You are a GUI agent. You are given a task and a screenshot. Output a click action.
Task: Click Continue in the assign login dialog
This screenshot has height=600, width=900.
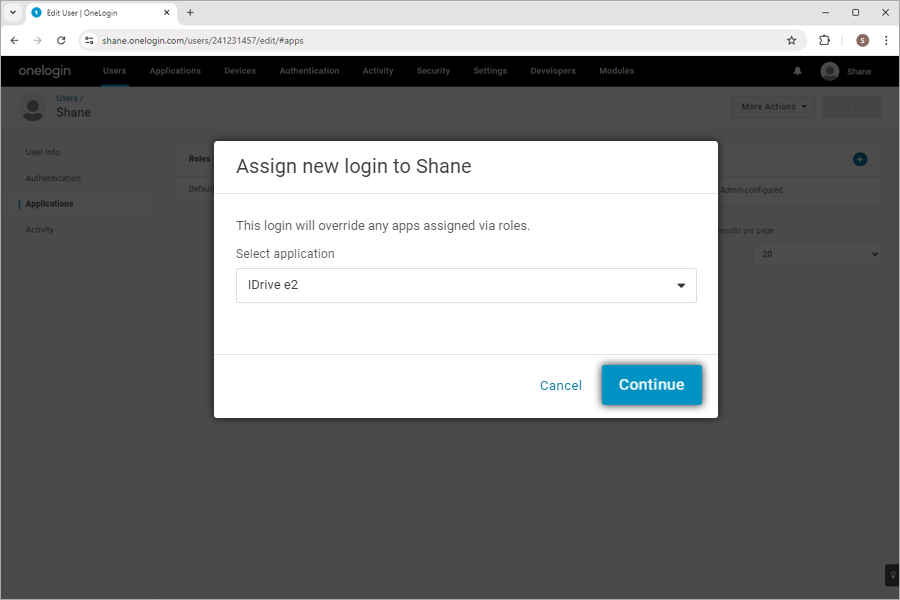[651, 385]
